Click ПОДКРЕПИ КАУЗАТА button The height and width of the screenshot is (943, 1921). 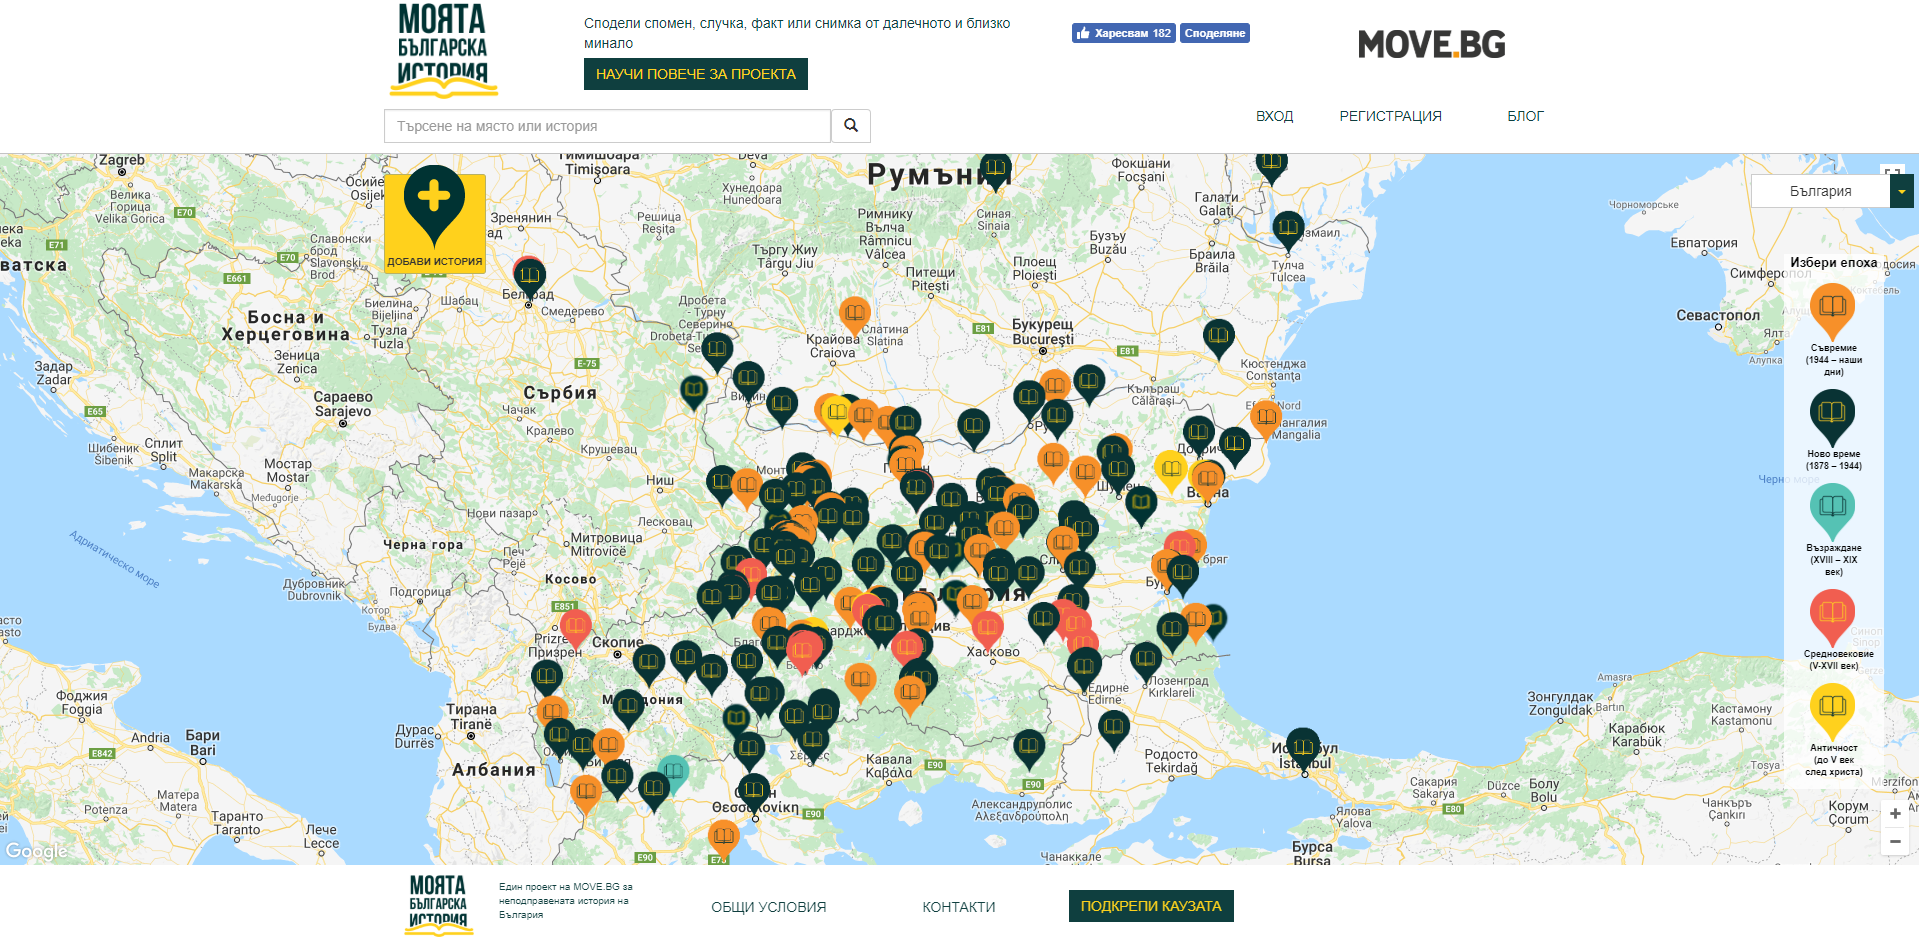1151,906
